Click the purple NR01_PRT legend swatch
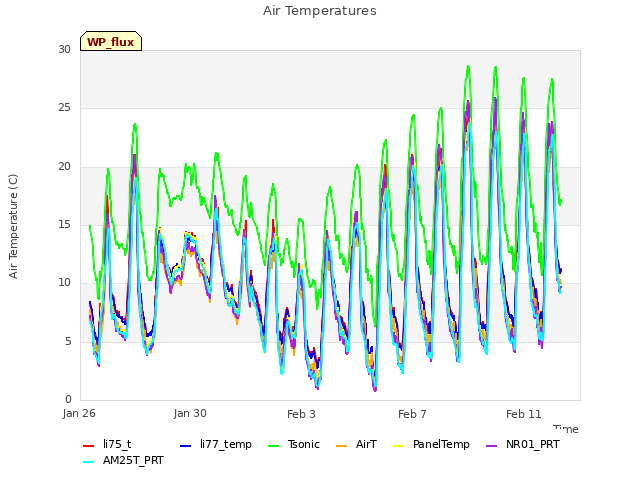 pos(491,446)
